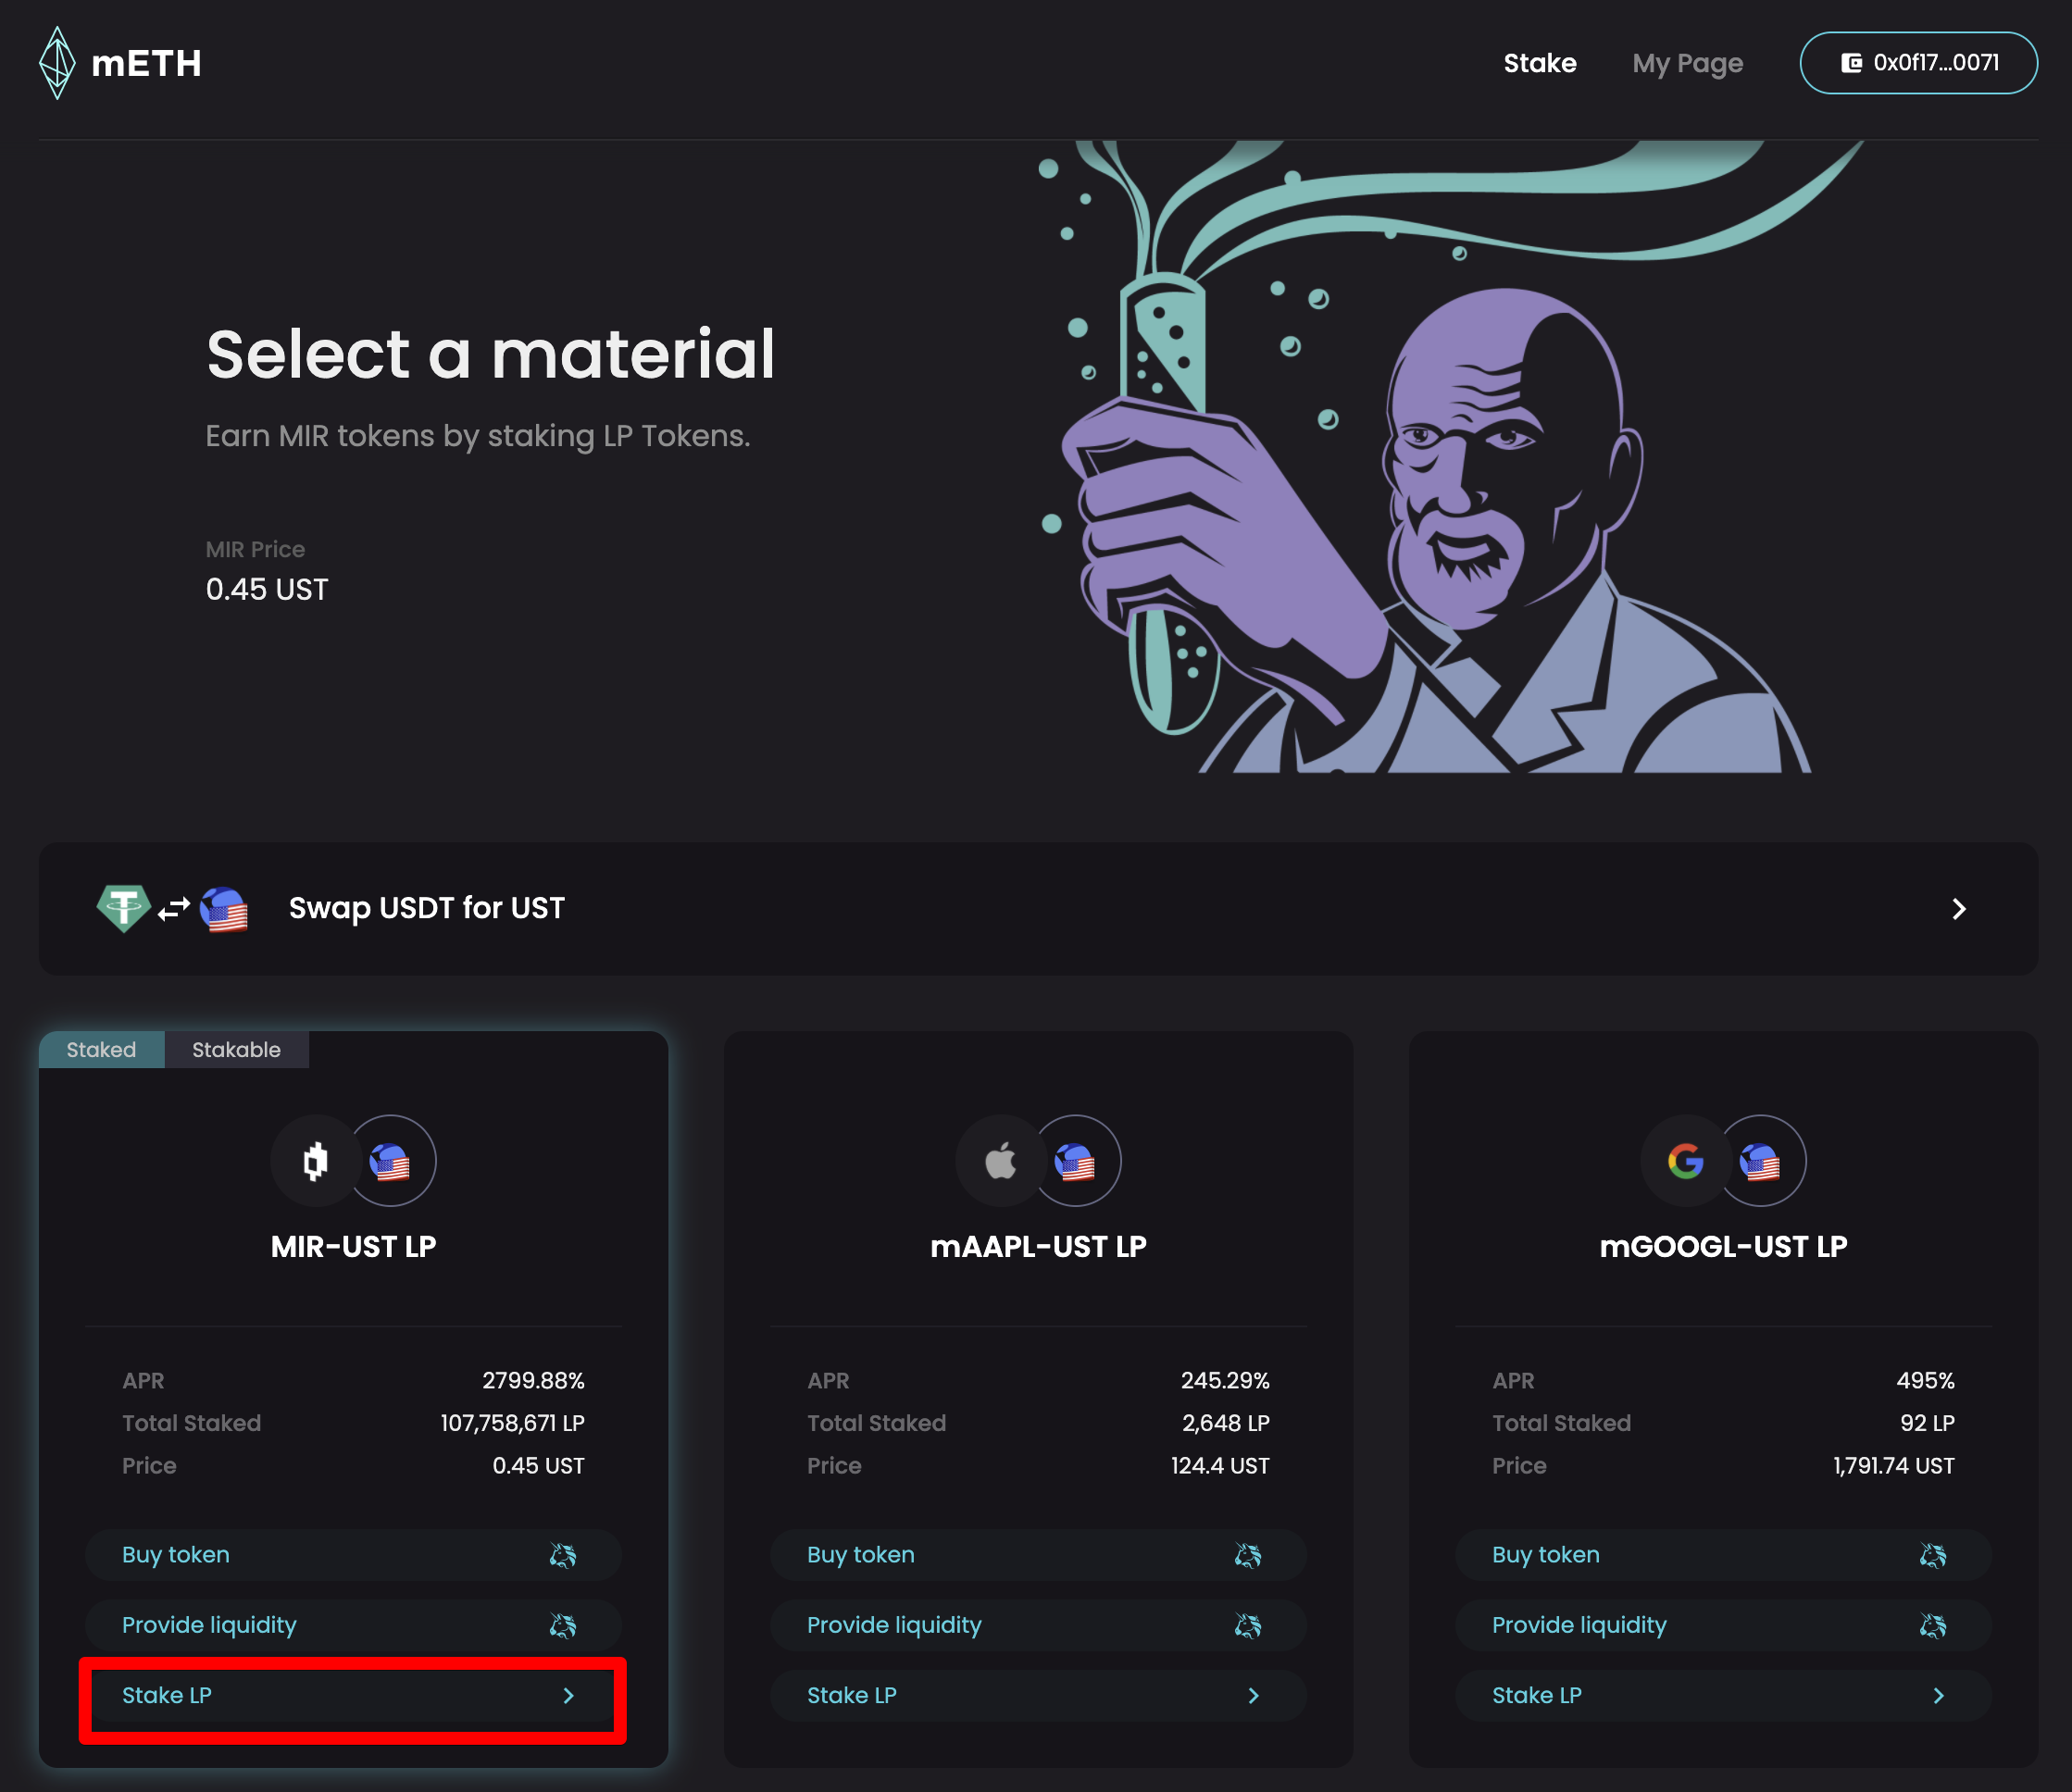Click the mETH diamond logo icon
2072x1792 pixels.
pos(57,63)
